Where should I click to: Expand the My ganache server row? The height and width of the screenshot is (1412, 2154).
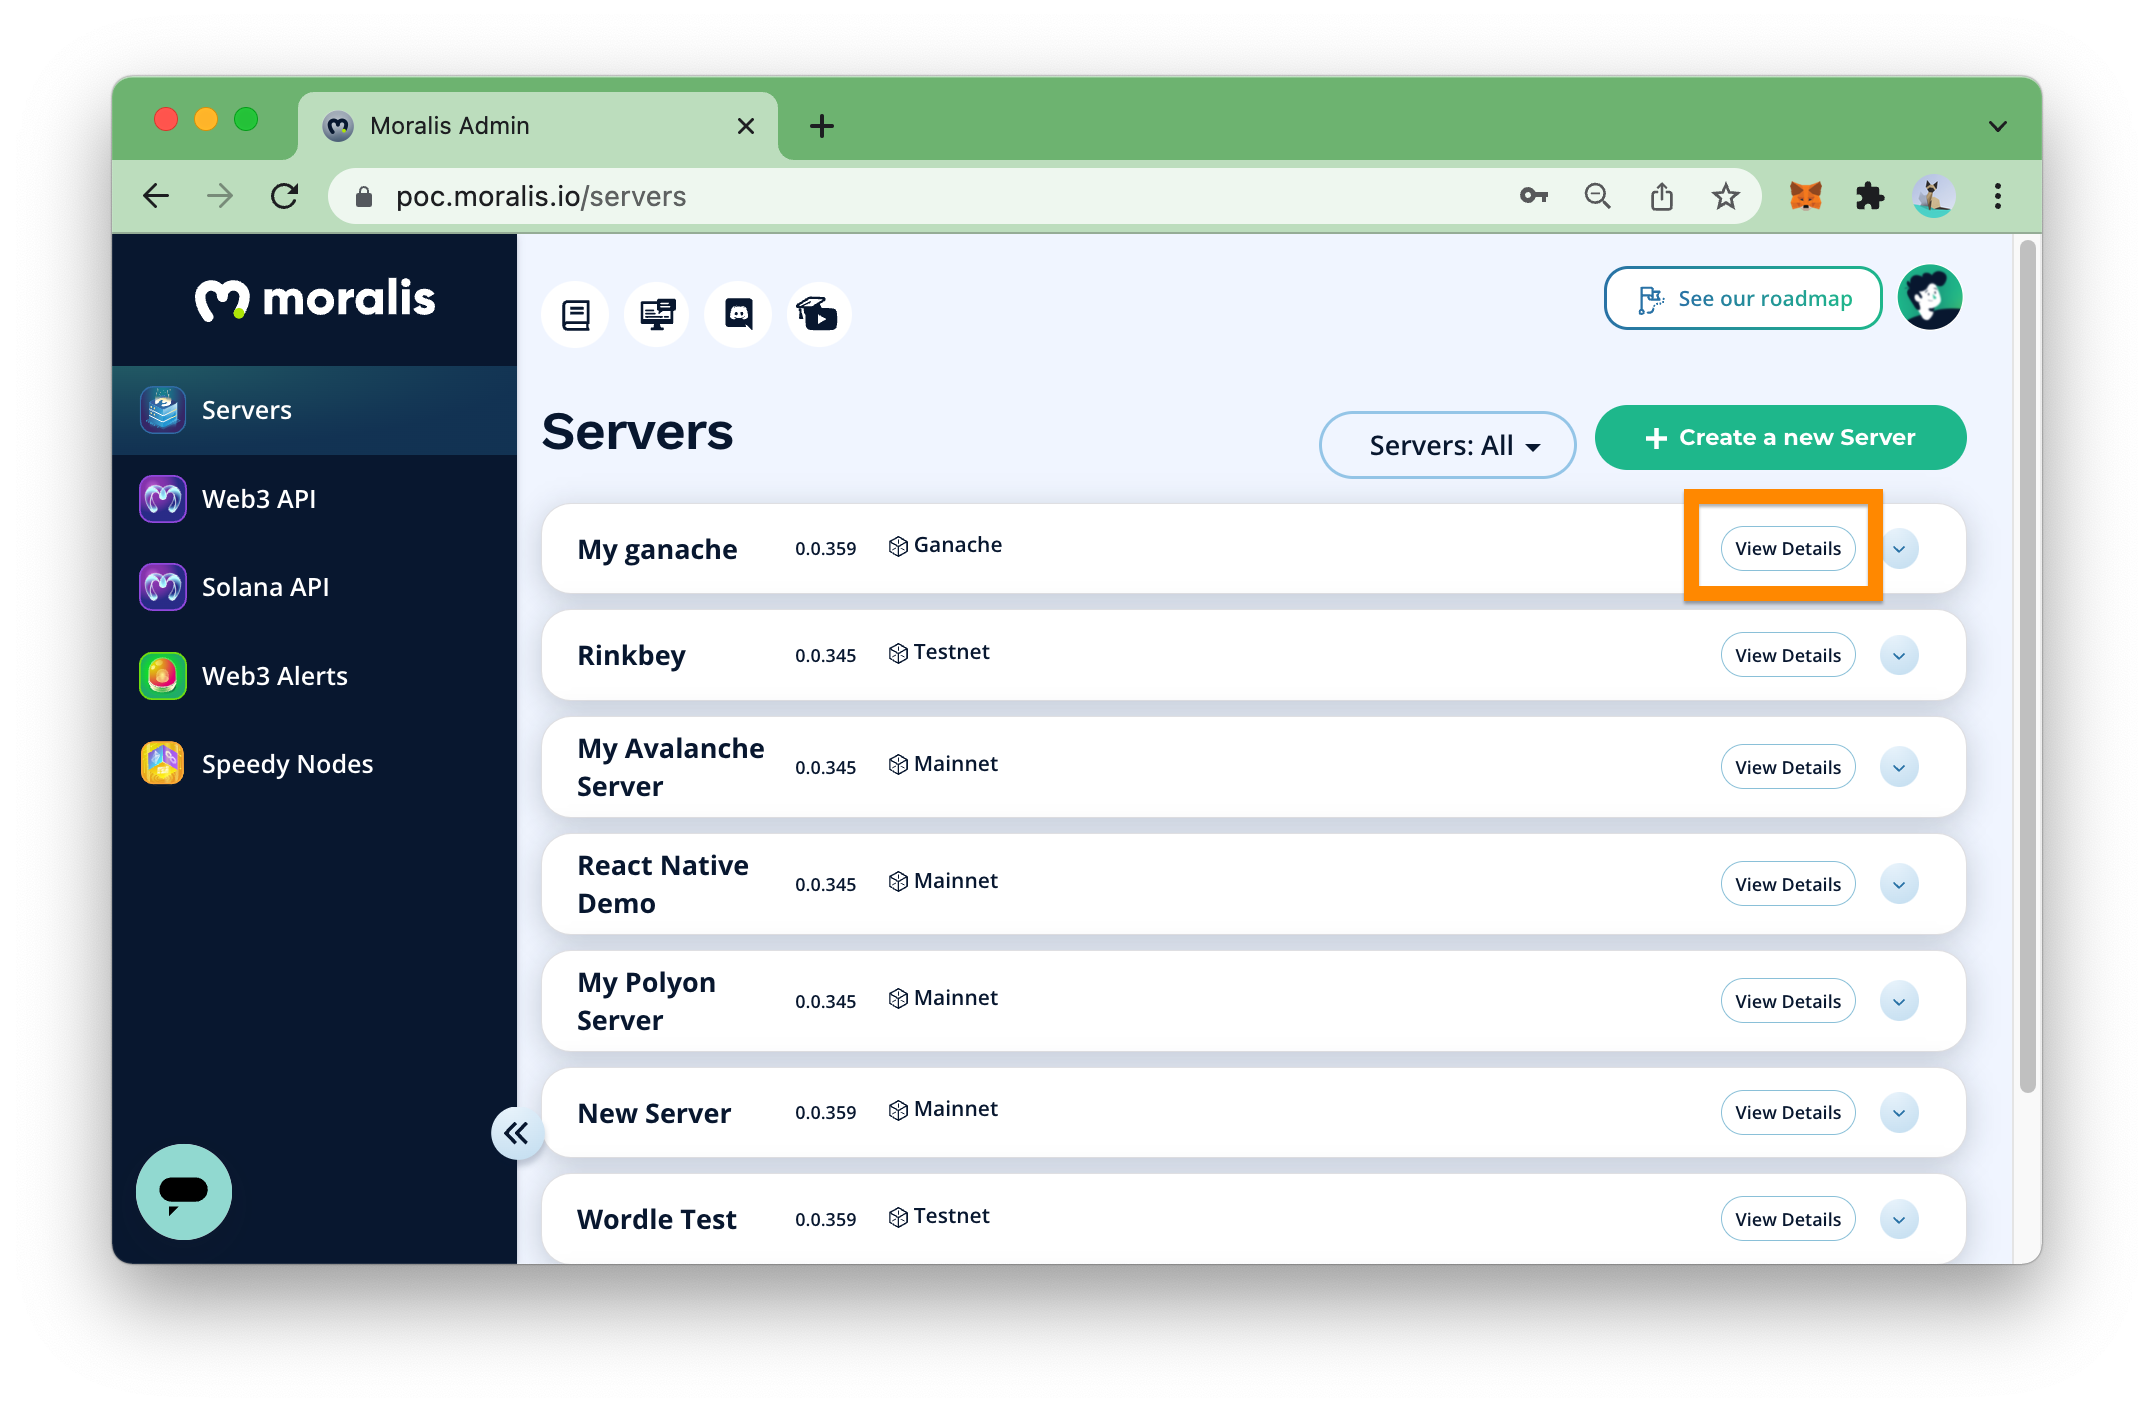click(x=1899, y=549)
